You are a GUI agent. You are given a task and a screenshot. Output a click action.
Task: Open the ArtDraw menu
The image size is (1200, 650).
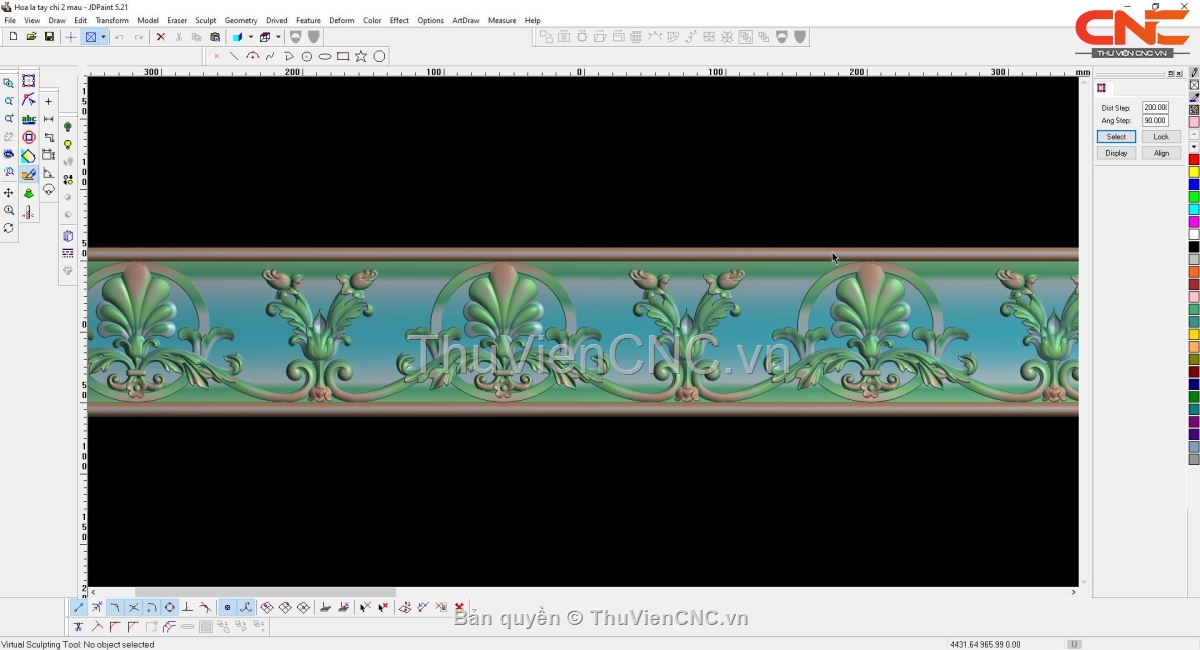coord(465,20)
